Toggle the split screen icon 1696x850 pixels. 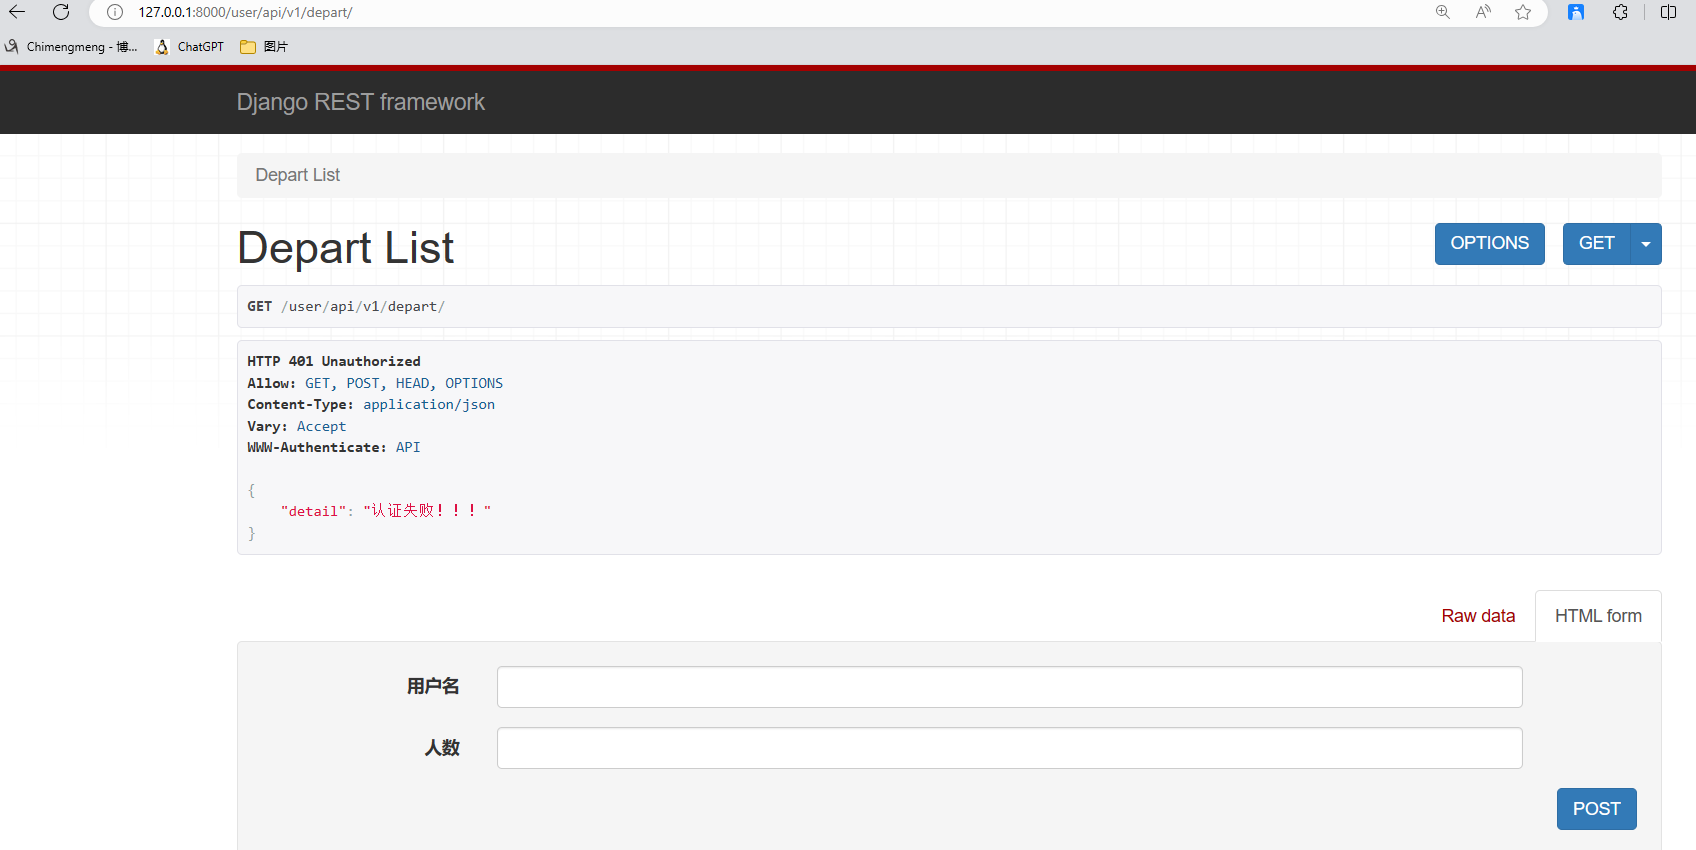1668,12
